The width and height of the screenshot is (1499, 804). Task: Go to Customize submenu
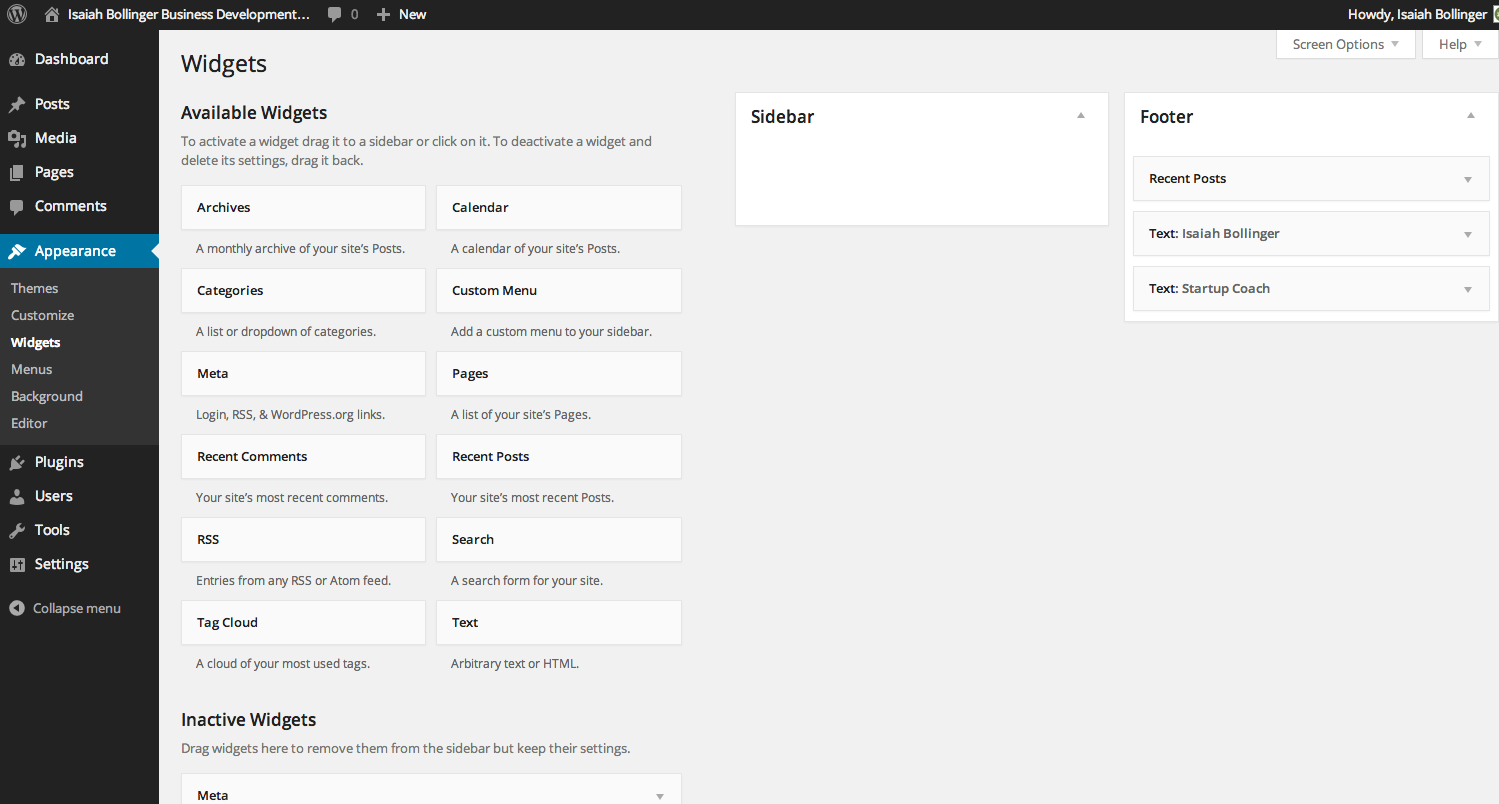pos(42,315)
